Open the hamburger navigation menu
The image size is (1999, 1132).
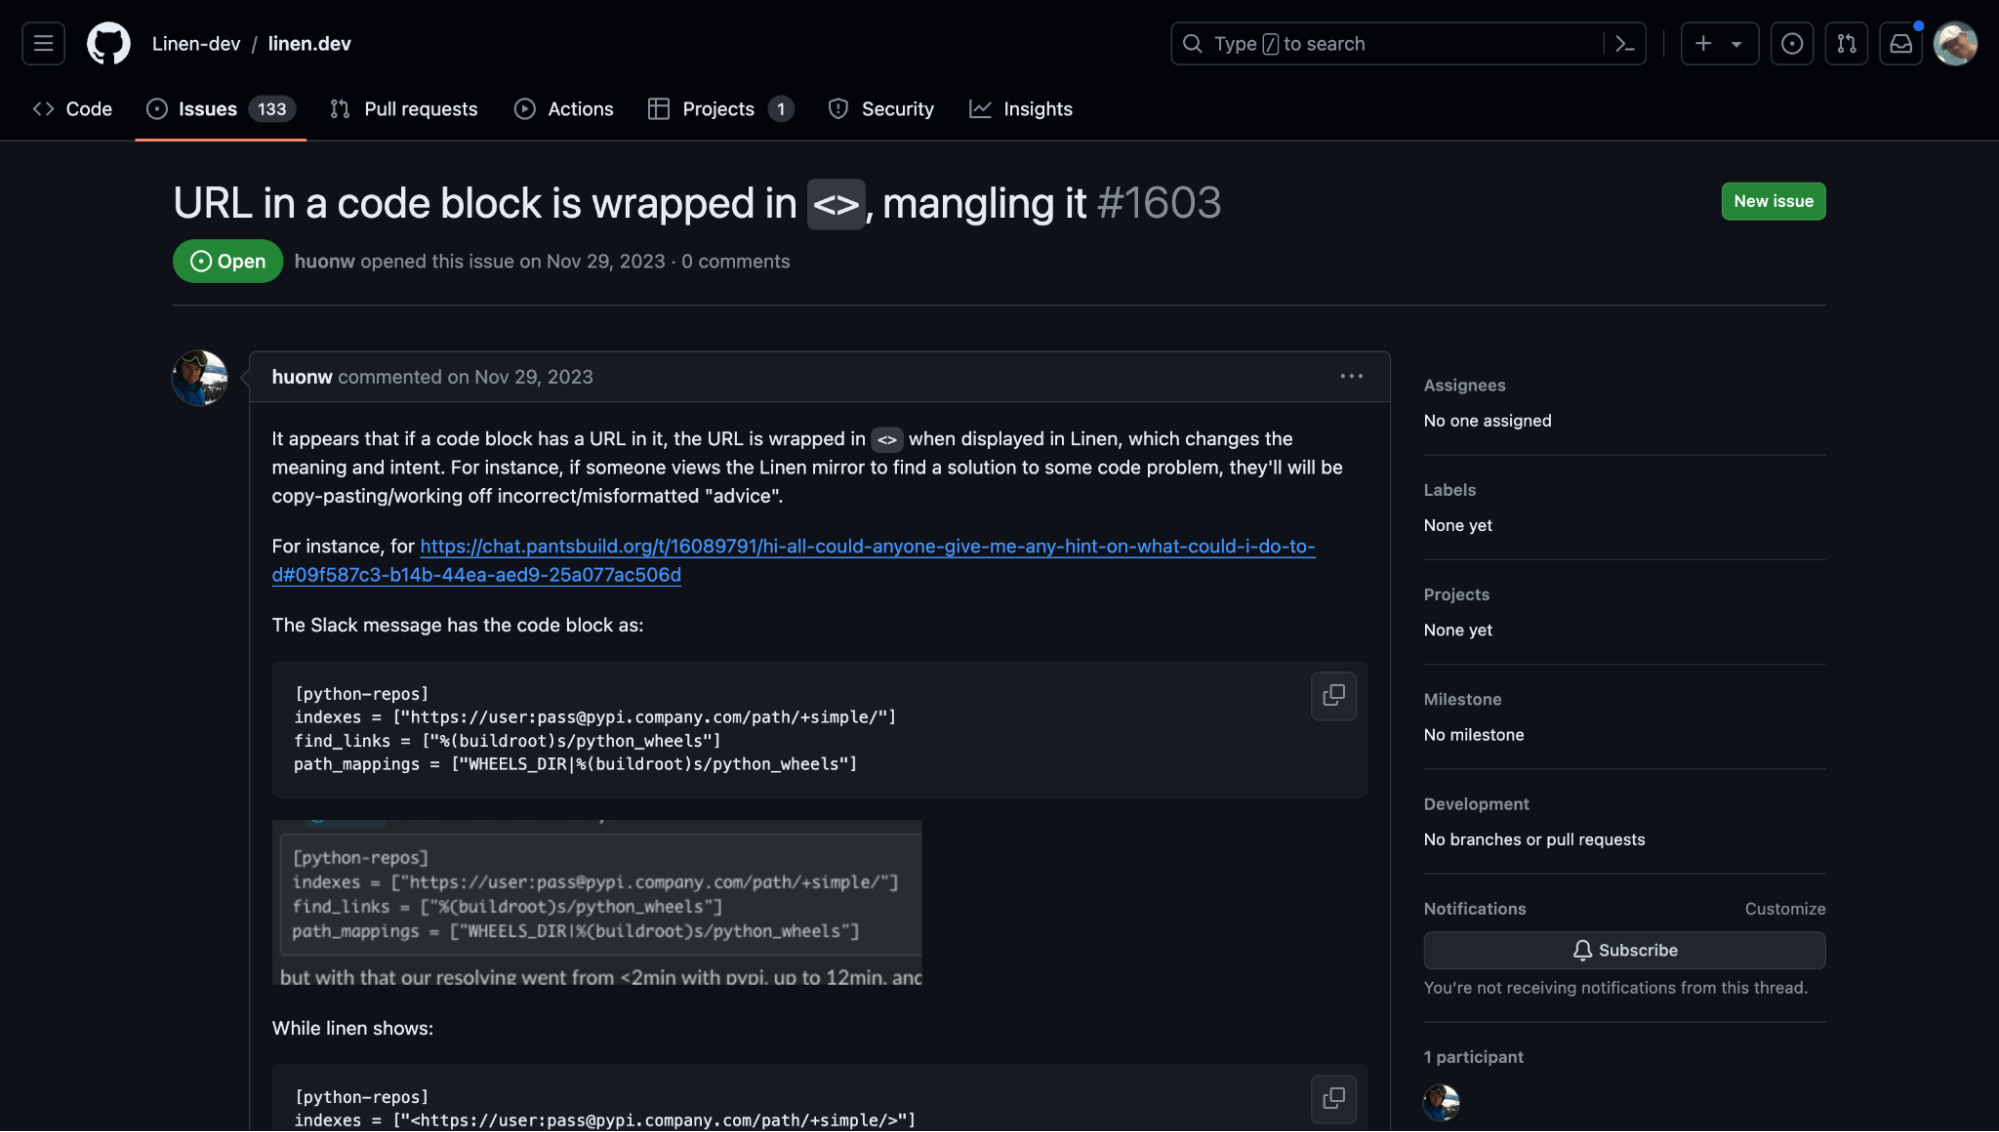43,44
